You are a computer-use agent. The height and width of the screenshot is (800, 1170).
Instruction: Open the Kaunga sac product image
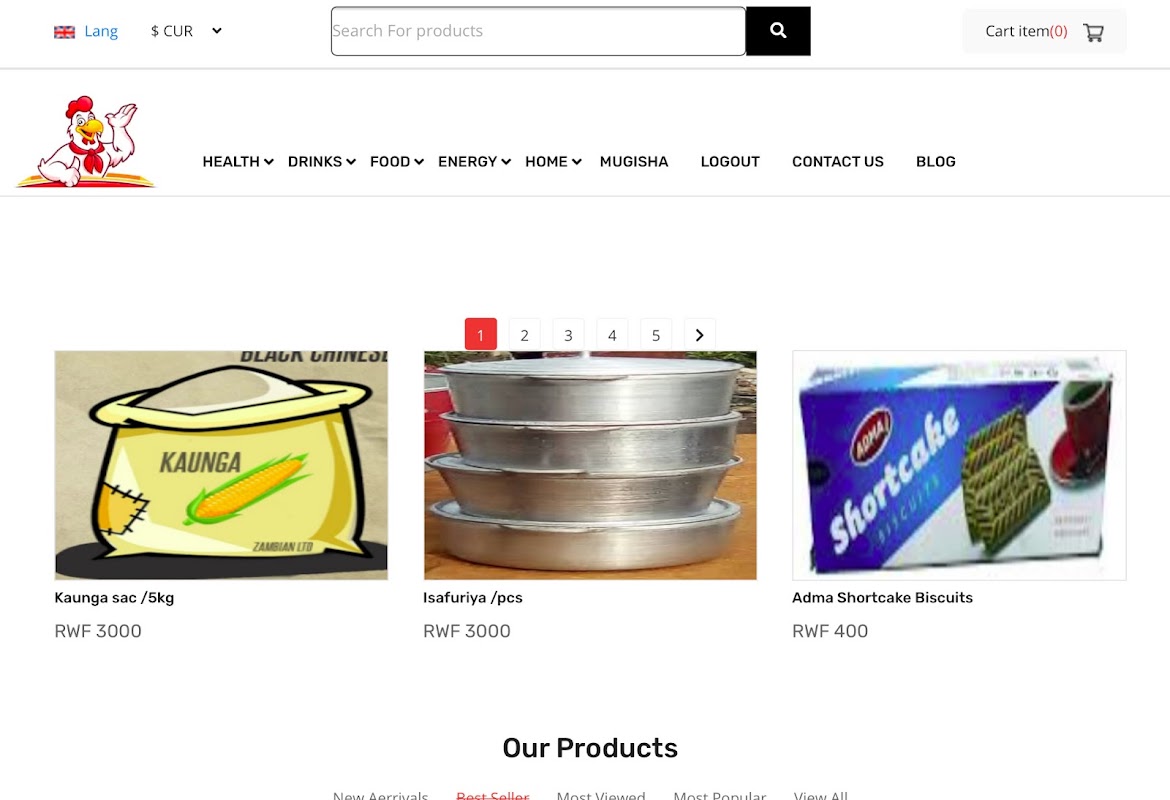coord(221,465)
